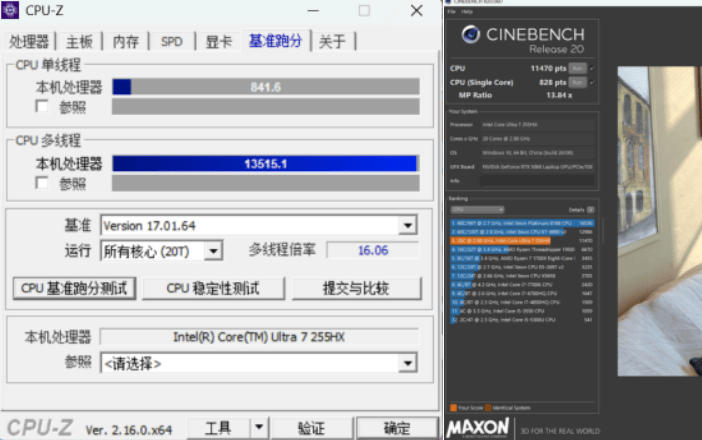
Task: Toggle the checkbox next to CPU (Single Core) Run
Action: [592, 82]
